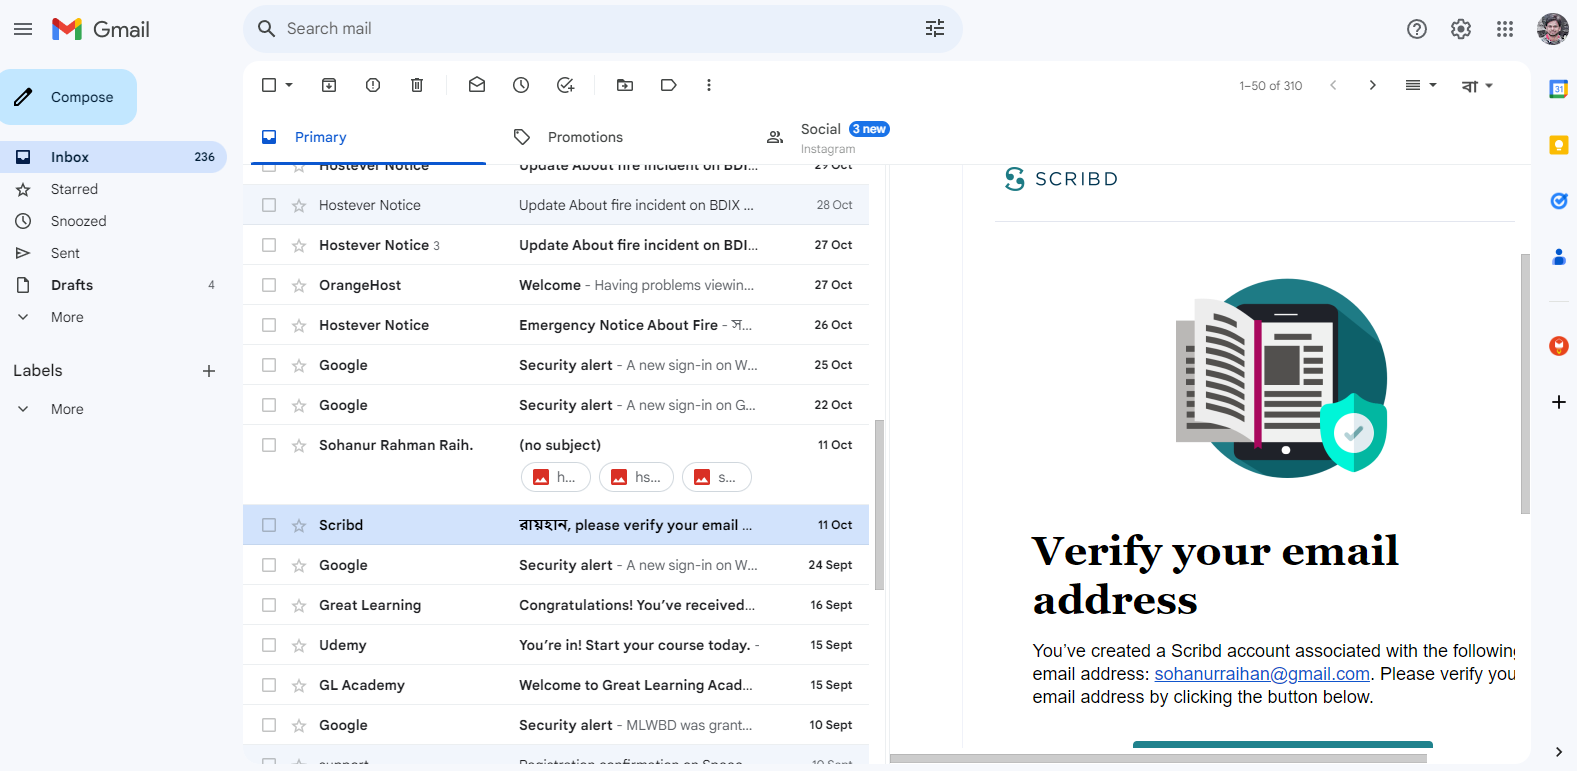Toggle the Bangla input tool button
1577x771 pixels.
point(1469,86)
